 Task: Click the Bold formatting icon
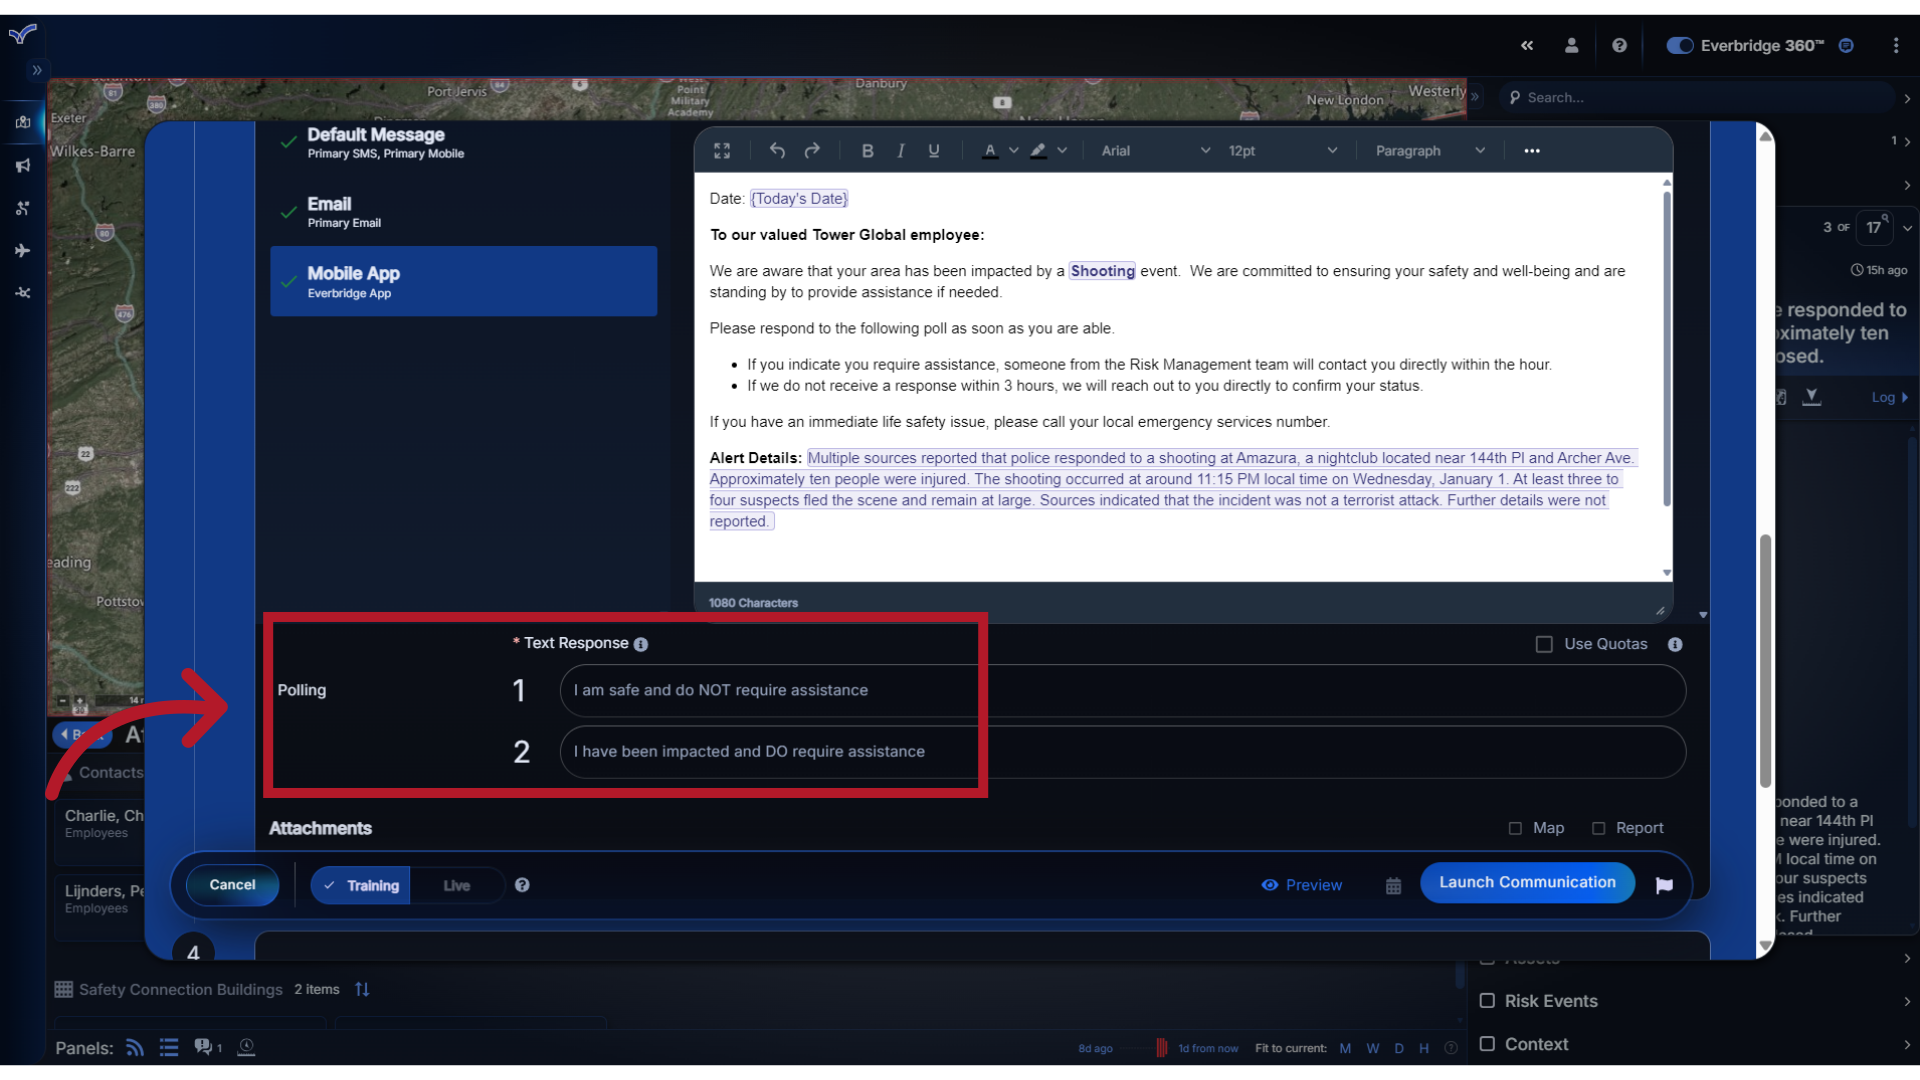click(x=868, y=150)
